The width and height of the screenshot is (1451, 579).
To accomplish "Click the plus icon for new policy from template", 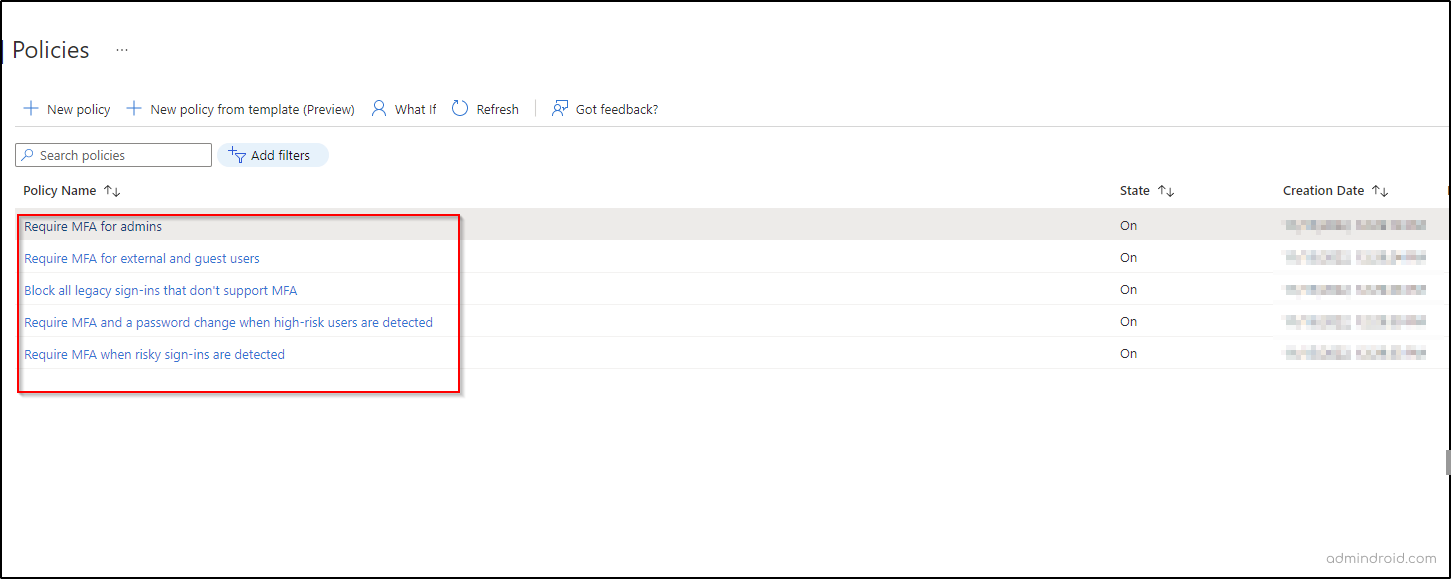I will [133, 108].
